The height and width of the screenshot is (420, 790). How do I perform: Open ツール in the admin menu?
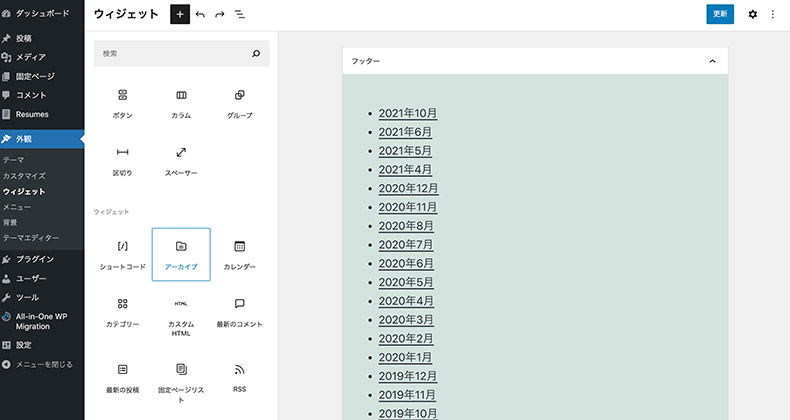[x=42, y=298]
